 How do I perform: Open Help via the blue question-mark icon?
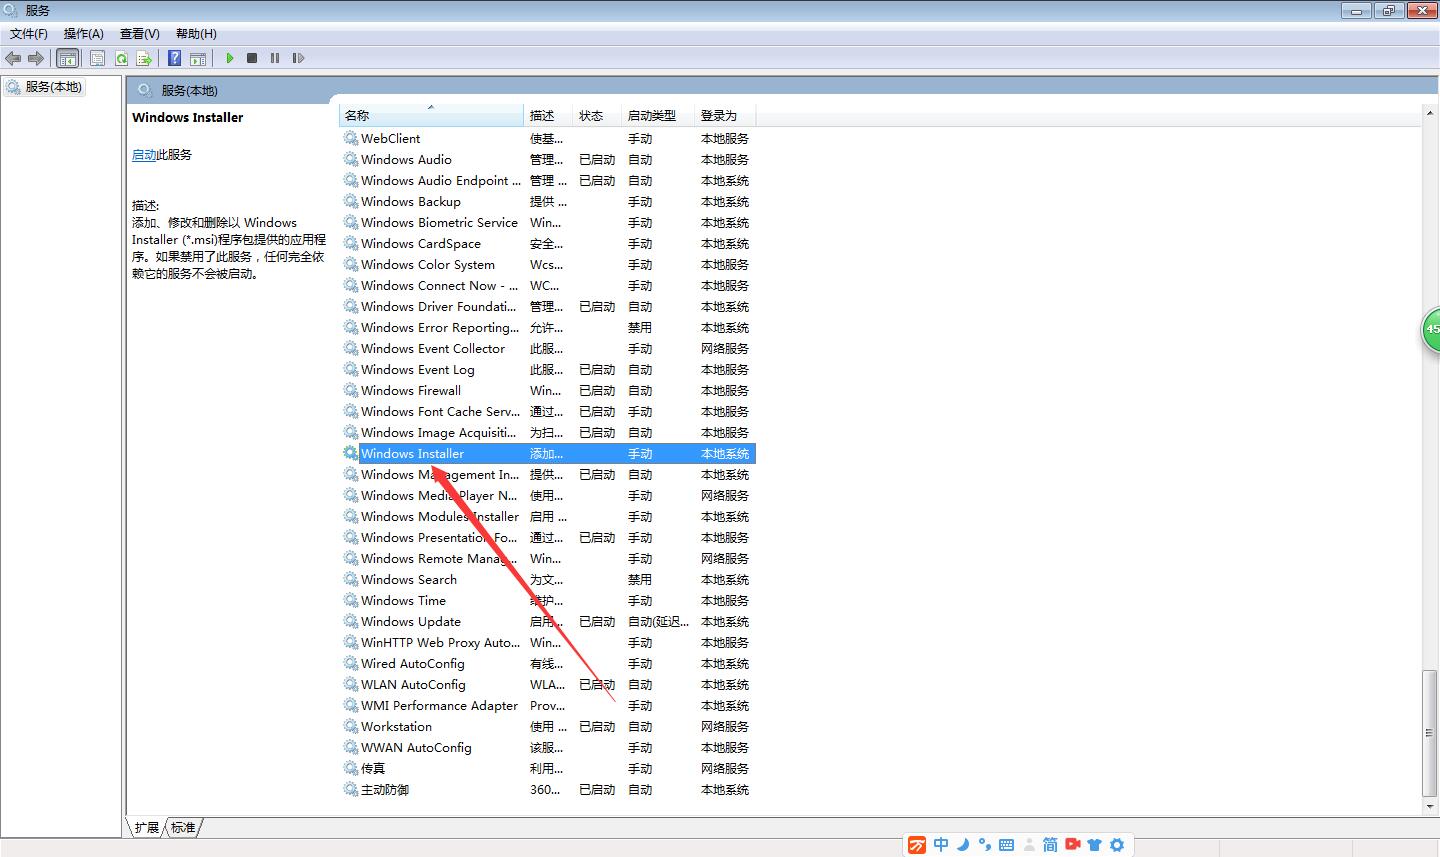(x=175, y=58)
